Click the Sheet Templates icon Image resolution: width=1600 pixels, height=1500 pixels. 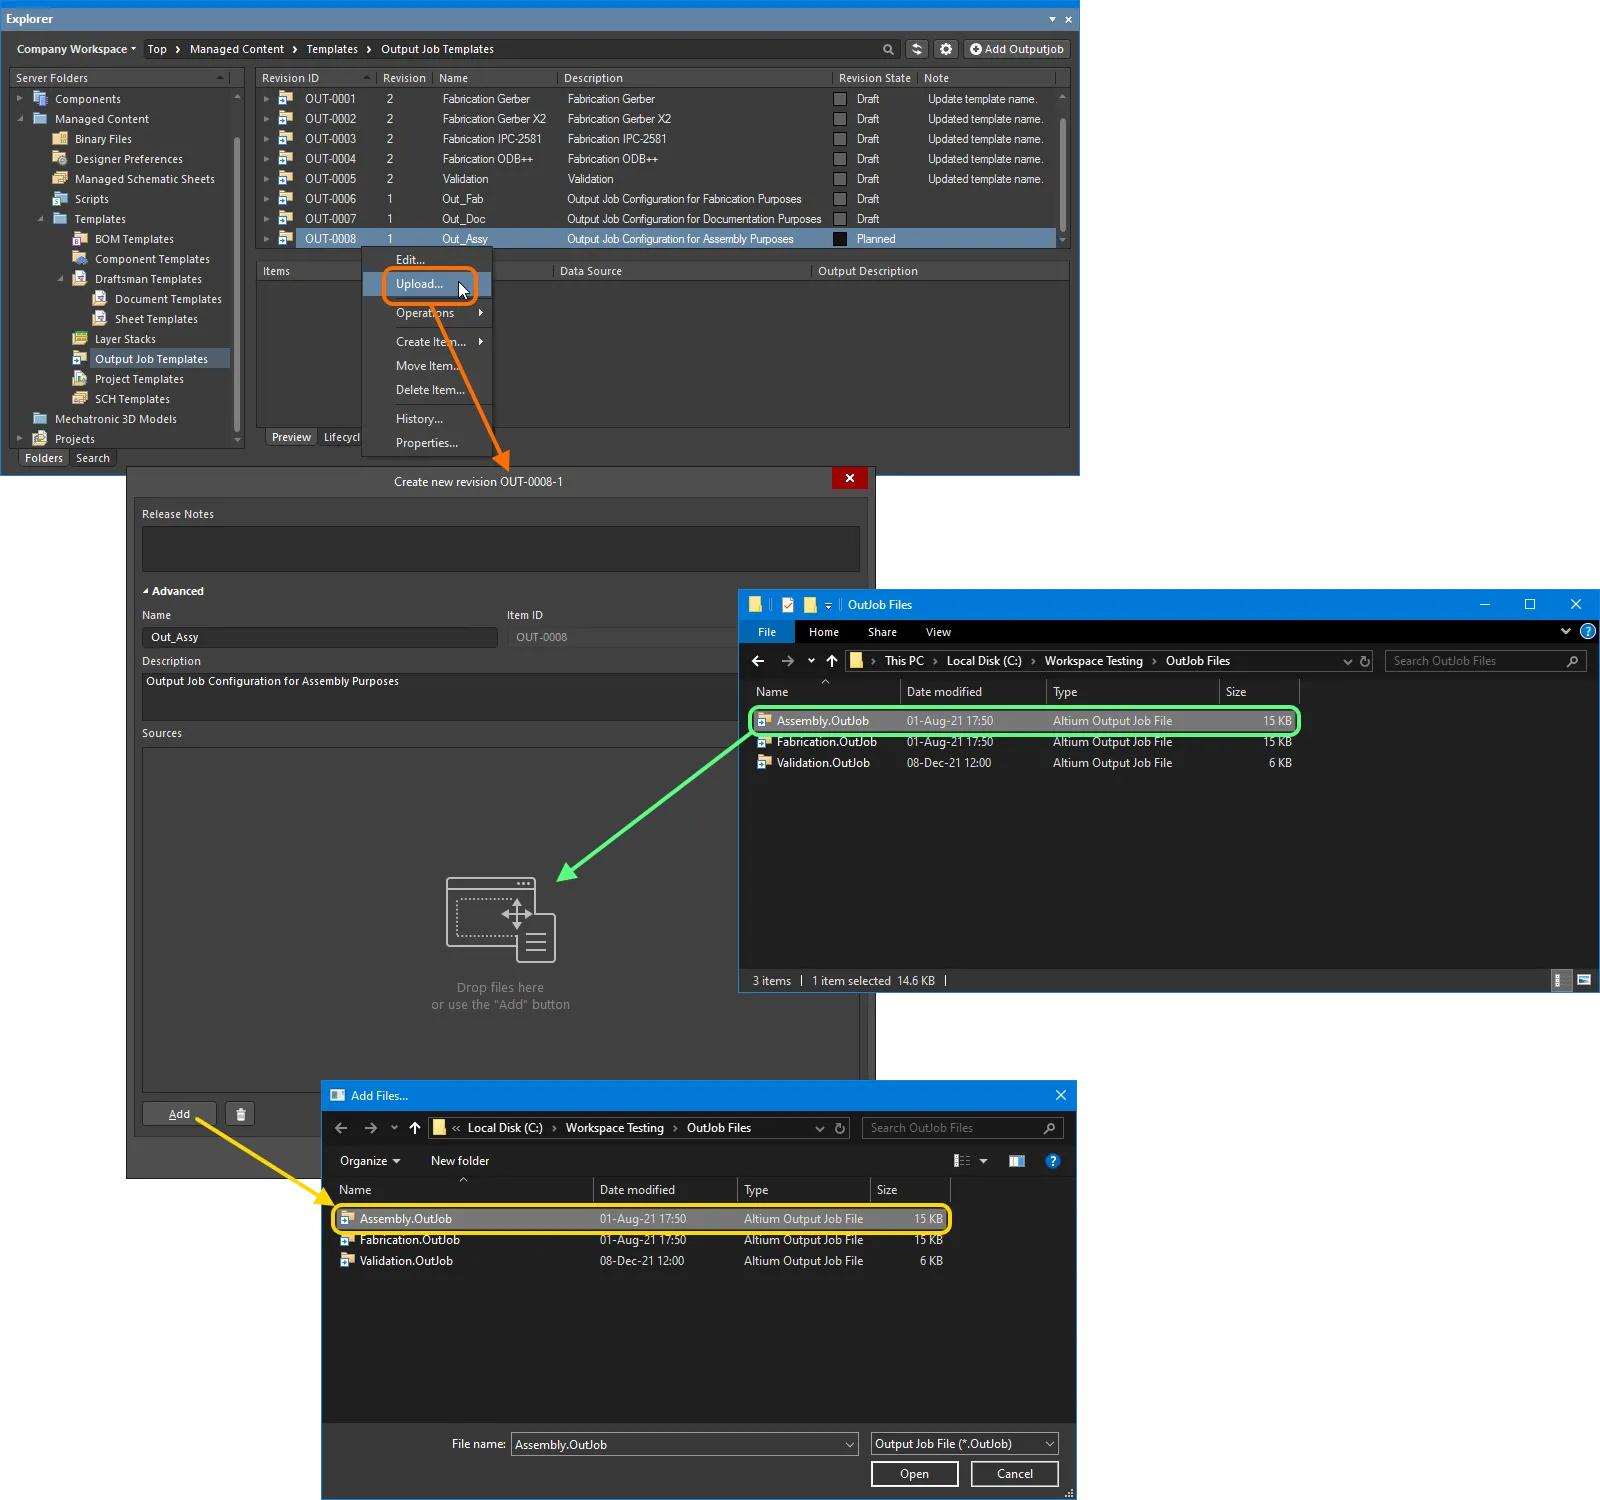100,319
